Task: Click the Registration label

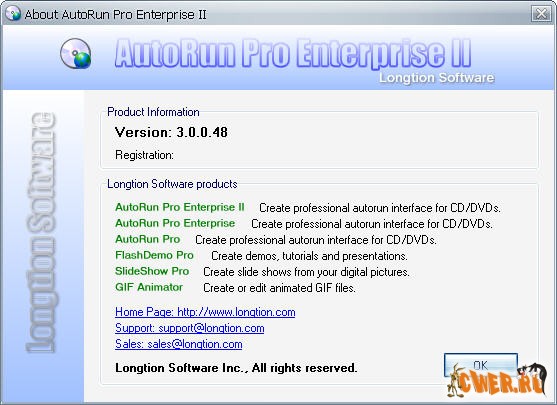Action: click(145, 155)
